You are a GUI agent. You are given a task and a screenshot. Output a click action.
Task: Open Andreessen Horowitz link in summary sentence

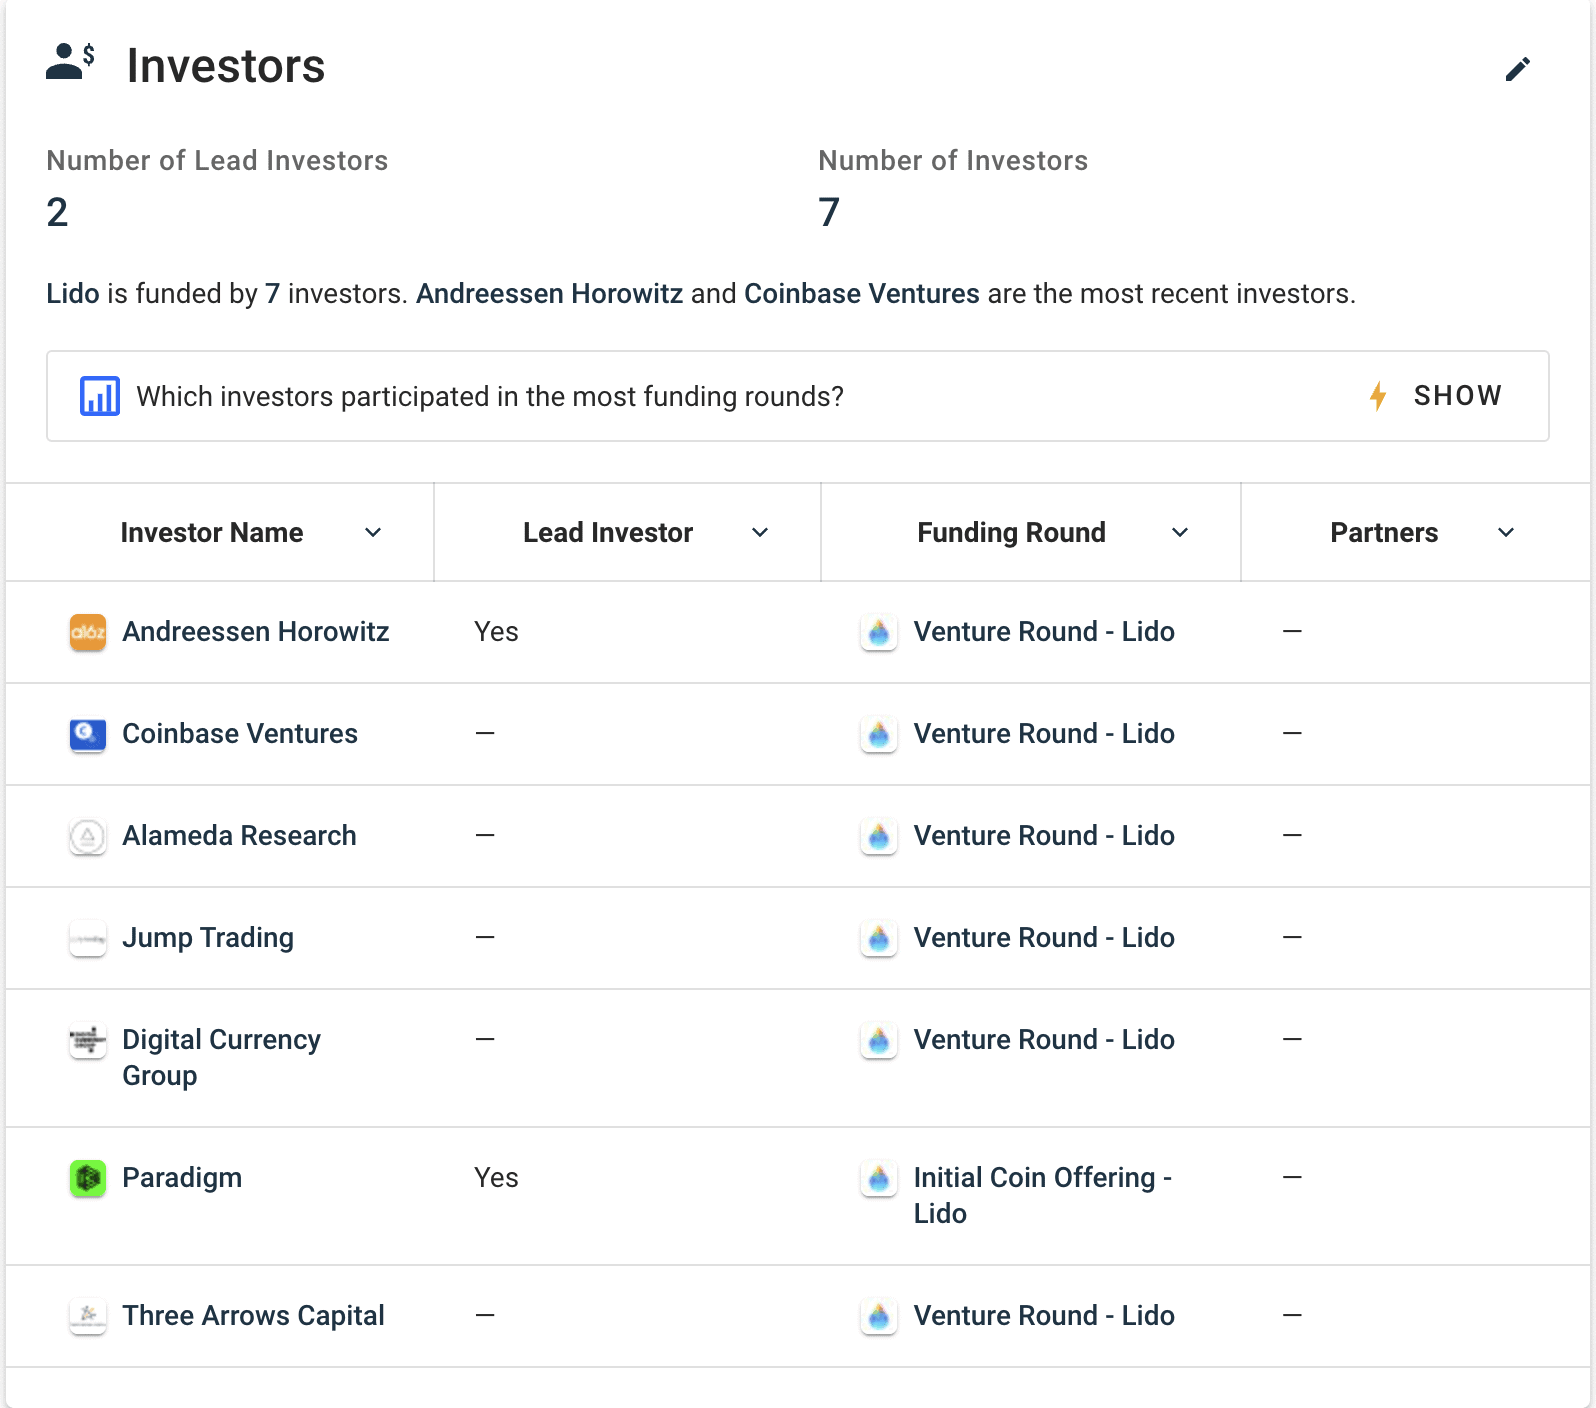pyautogui.click(x=550, y=294)
